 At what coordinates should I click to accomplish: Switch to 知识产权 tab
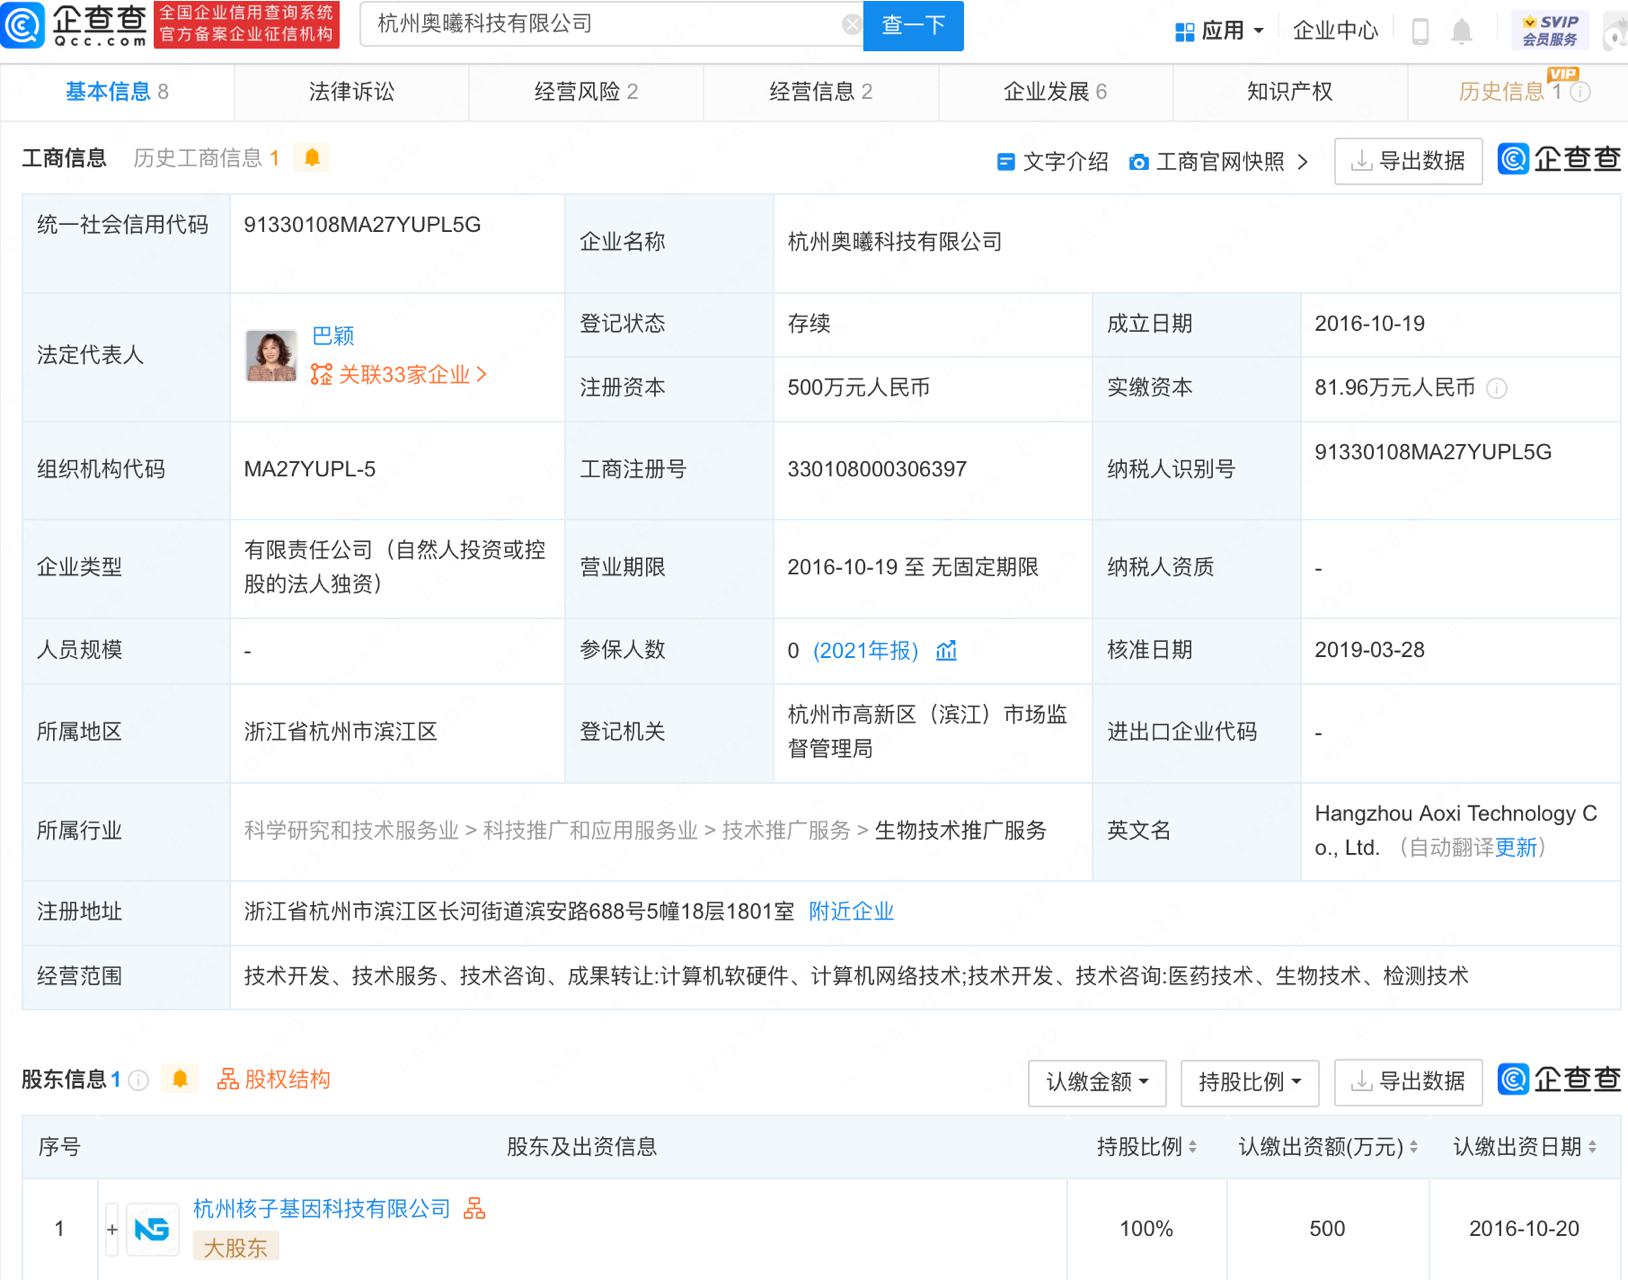click(x=1290, y=92)
